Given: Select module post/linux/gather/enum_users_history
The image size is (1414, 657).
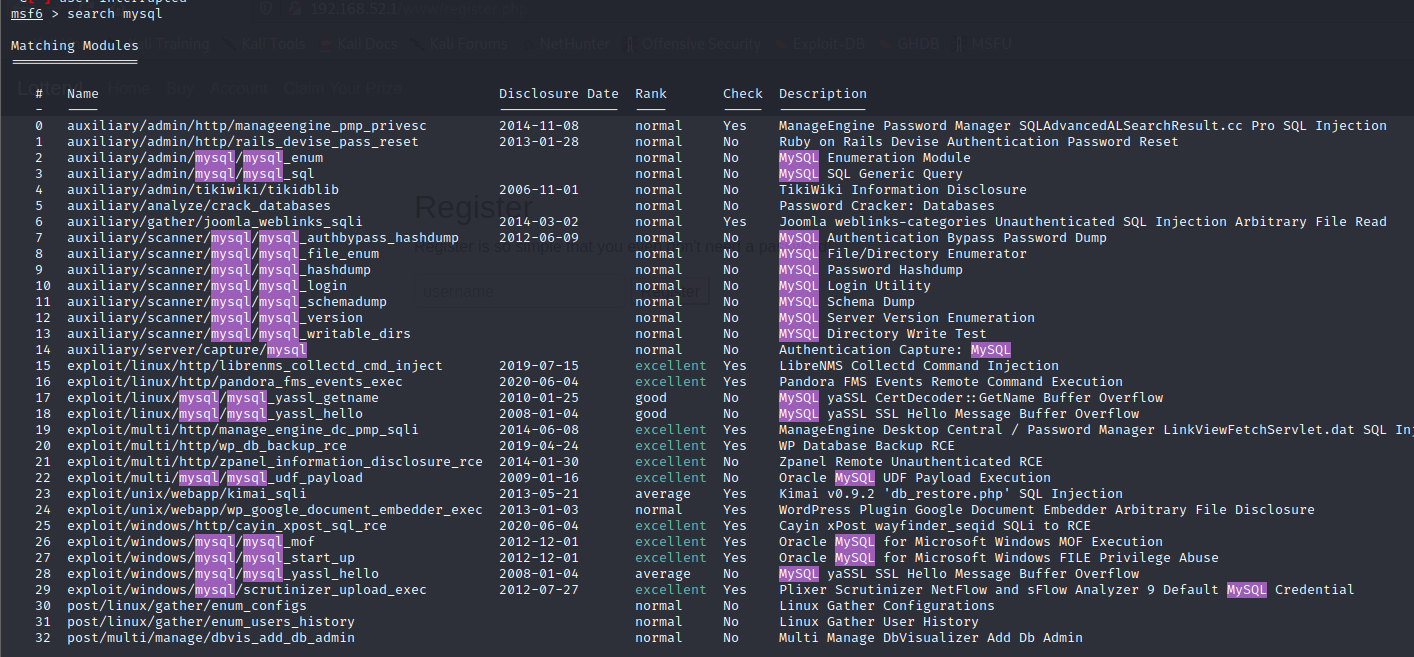Looking at the screenshot, I should point(211,622).
